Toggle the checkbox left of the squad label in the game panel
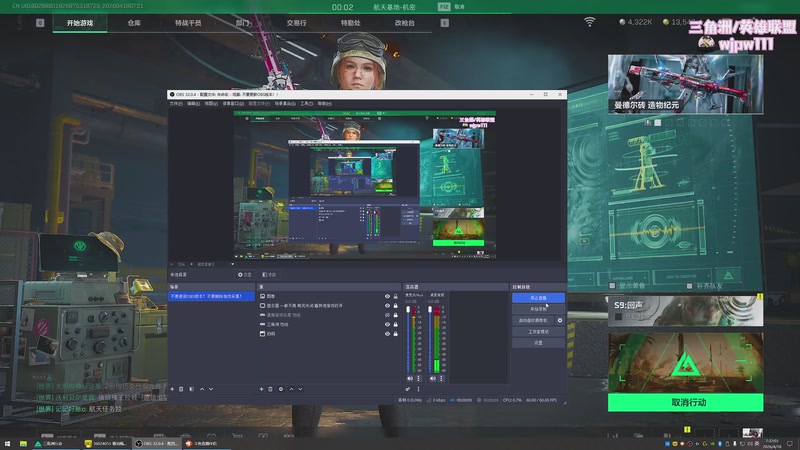Viewport: 800px width, 450px height. [612, 286]
